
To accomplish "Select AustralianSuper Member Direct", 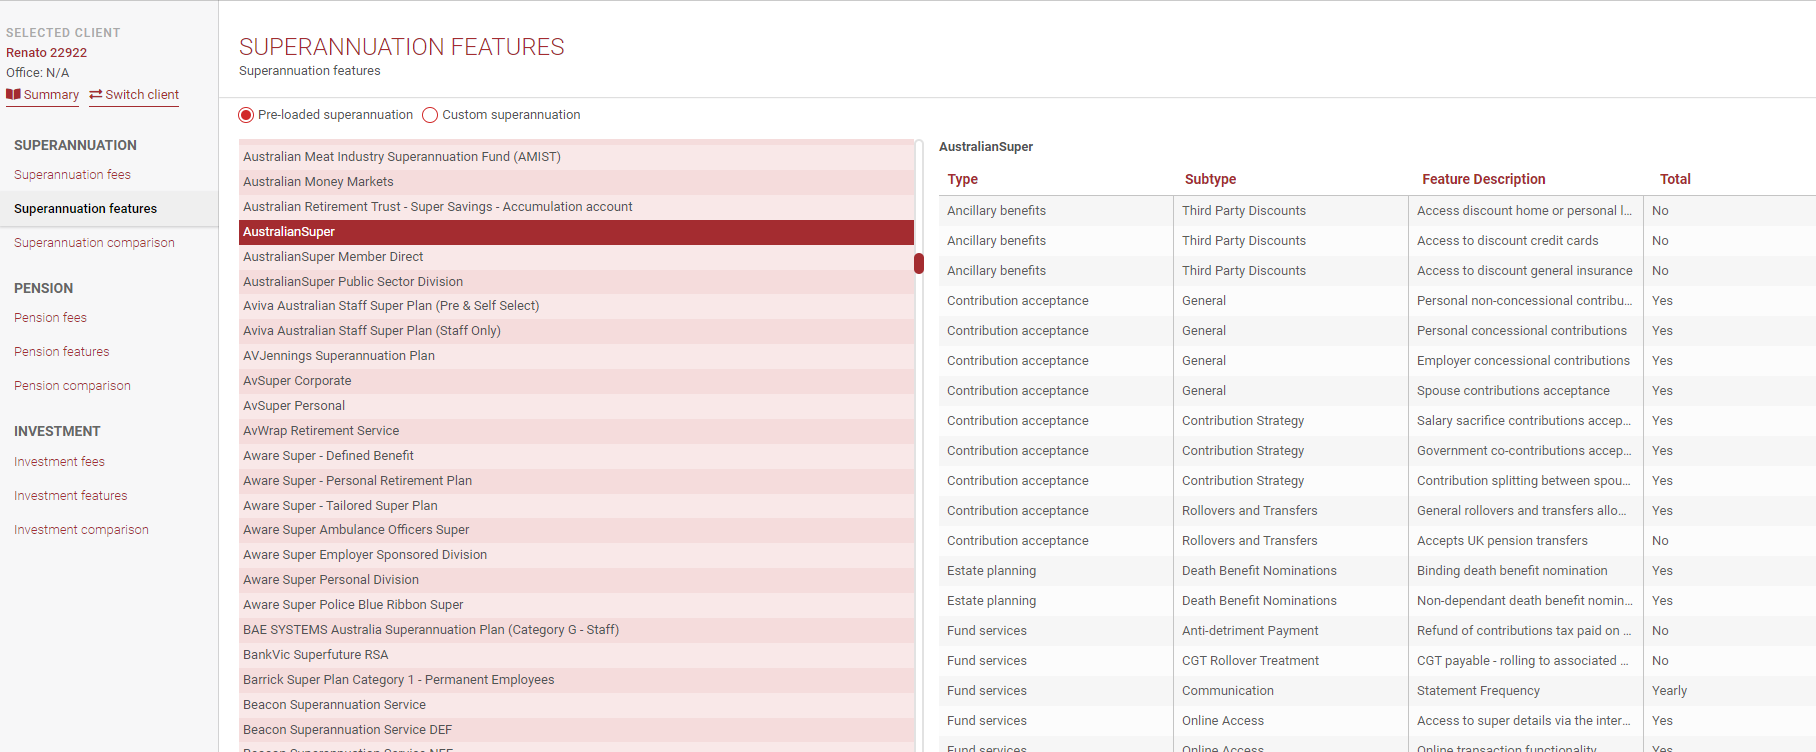I will tap(576, 257).
